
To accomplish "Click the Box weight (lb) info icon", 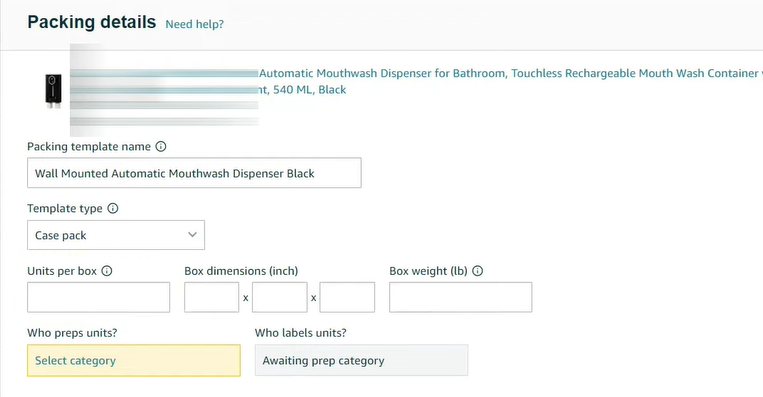I will coord(477,271).
